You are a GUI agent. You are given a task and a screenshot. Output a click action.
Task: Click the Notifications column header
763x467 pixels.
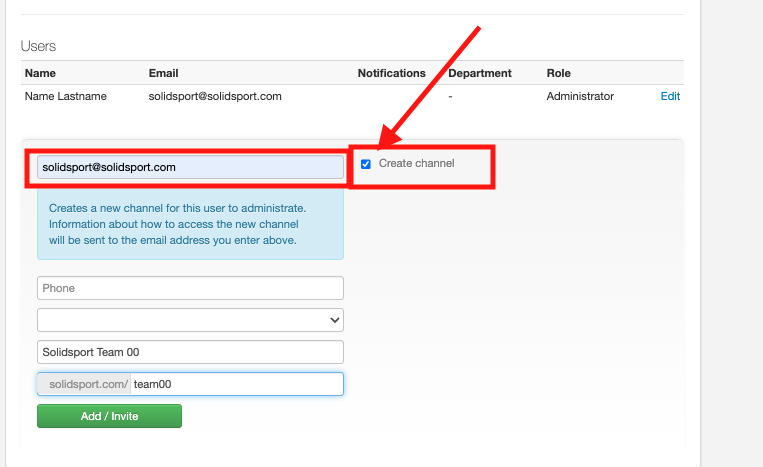point(391,73)
